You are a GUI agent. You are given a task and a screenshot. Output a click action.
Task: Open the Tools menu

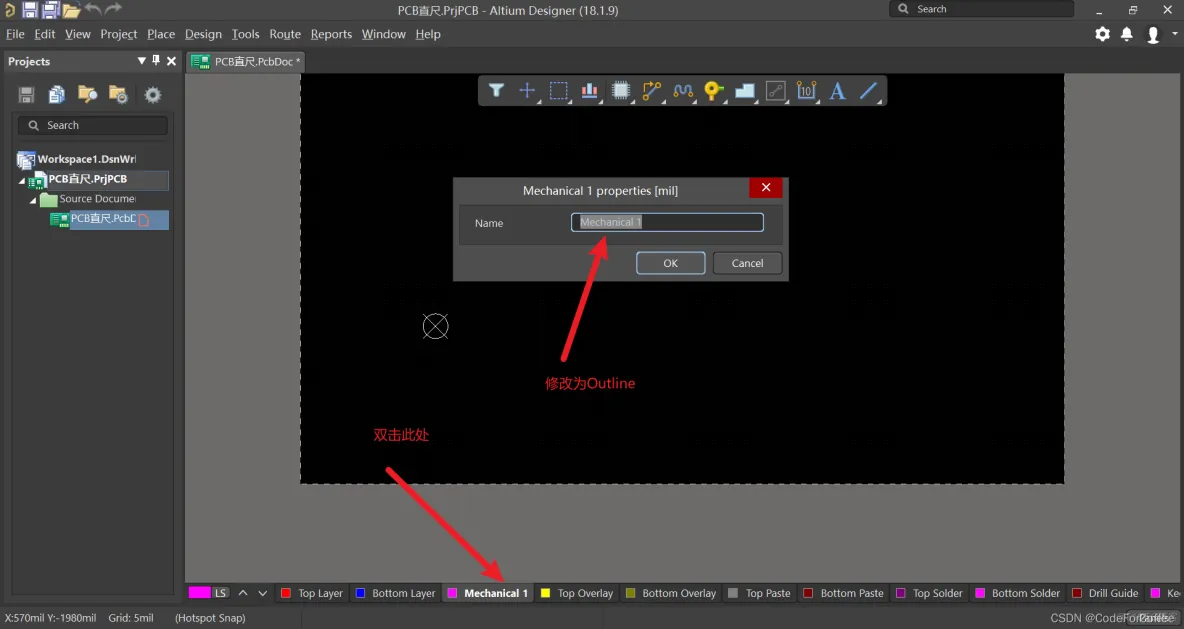point(245,34)
